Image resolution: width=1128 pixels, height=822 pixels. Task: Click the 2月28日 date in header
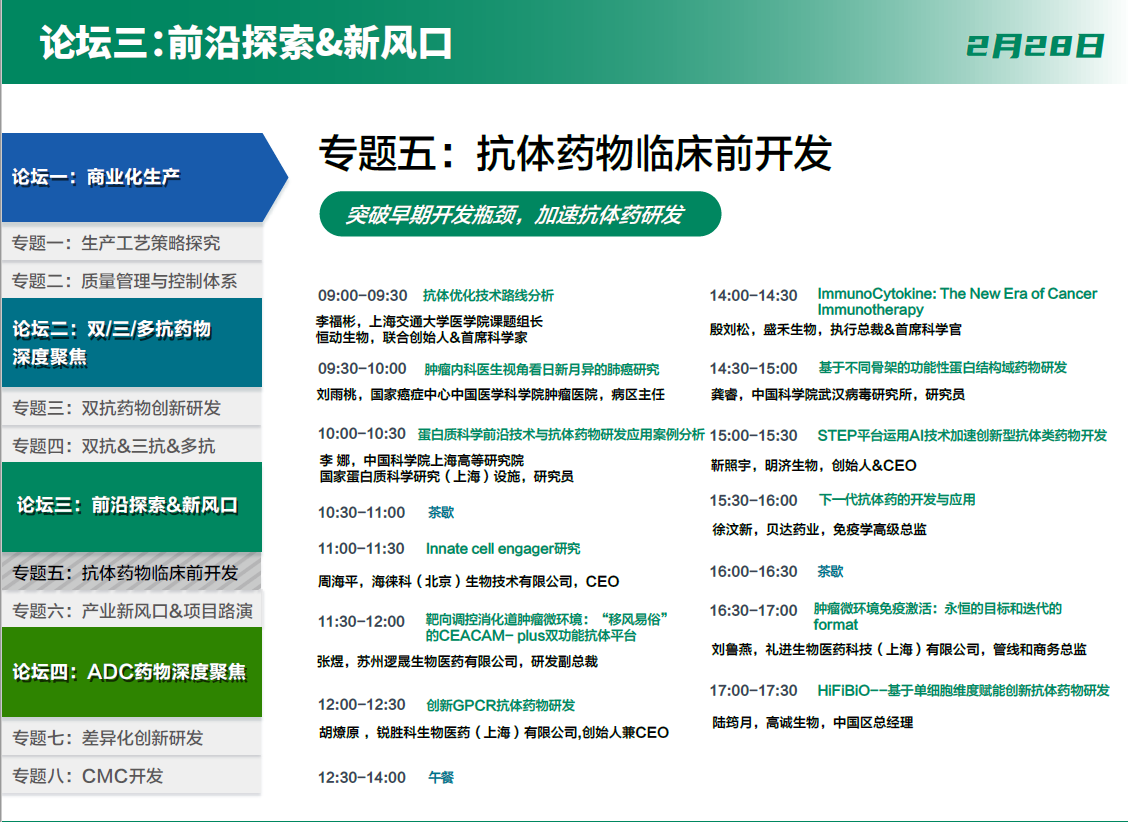point(1035,45)
